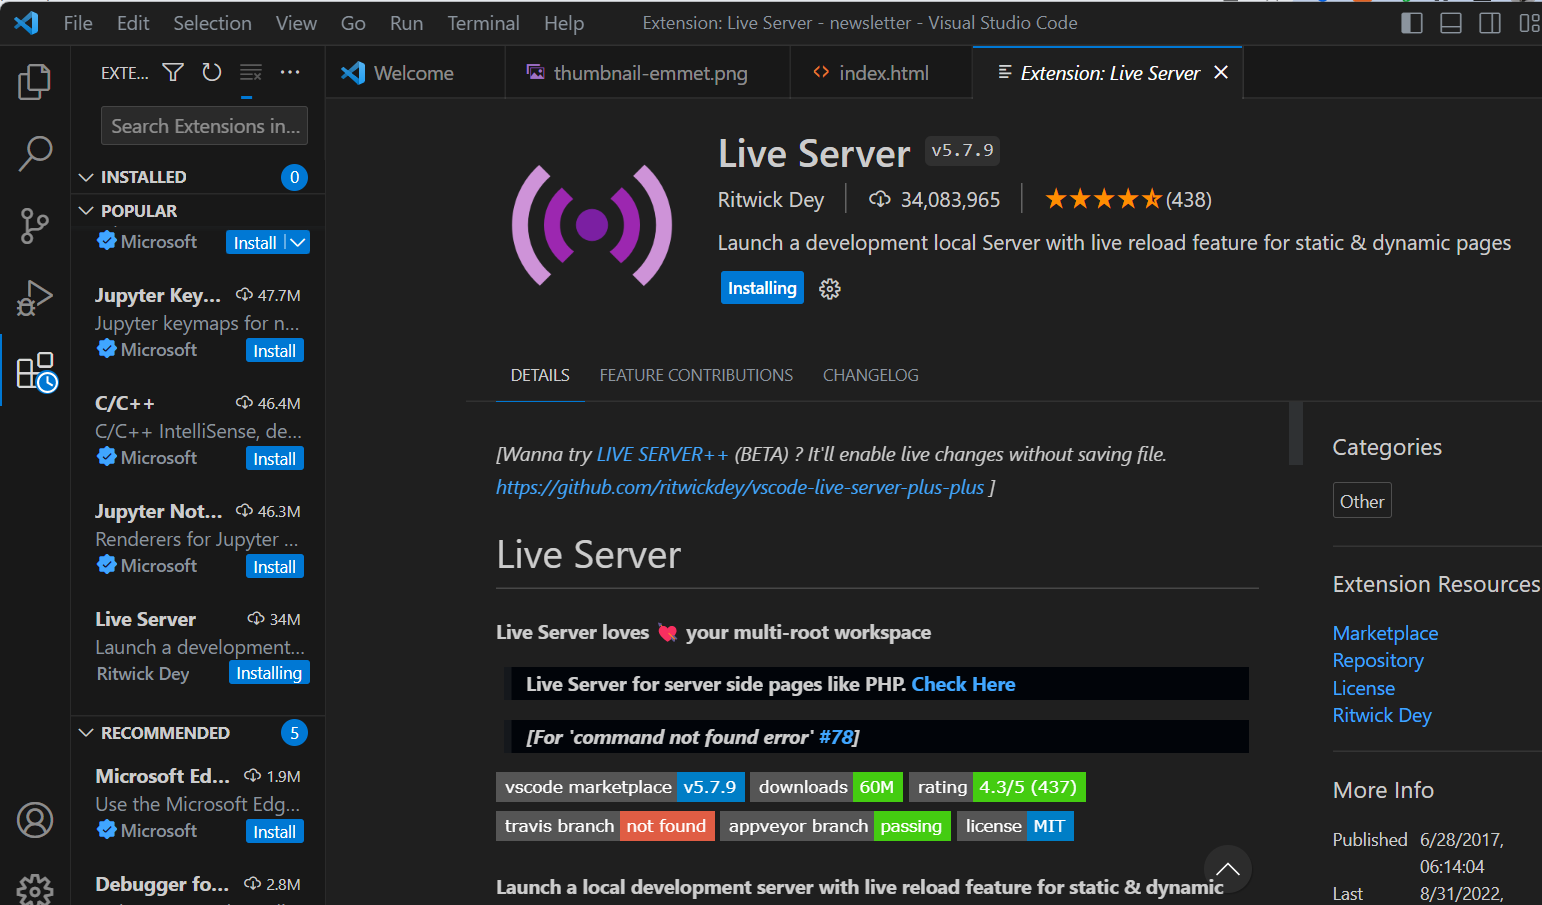Open the Search view in activity bar

pos(35,154)
